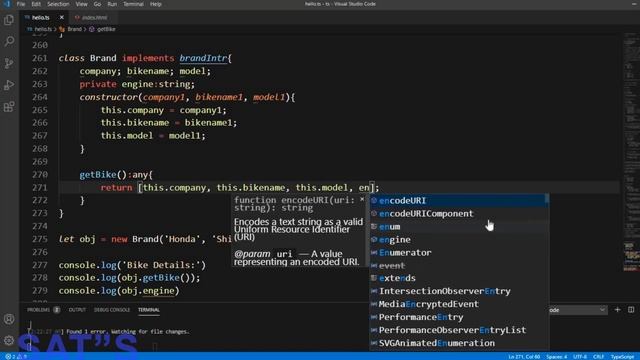
Task: Open the Extensions view
Action: point(9,107)
